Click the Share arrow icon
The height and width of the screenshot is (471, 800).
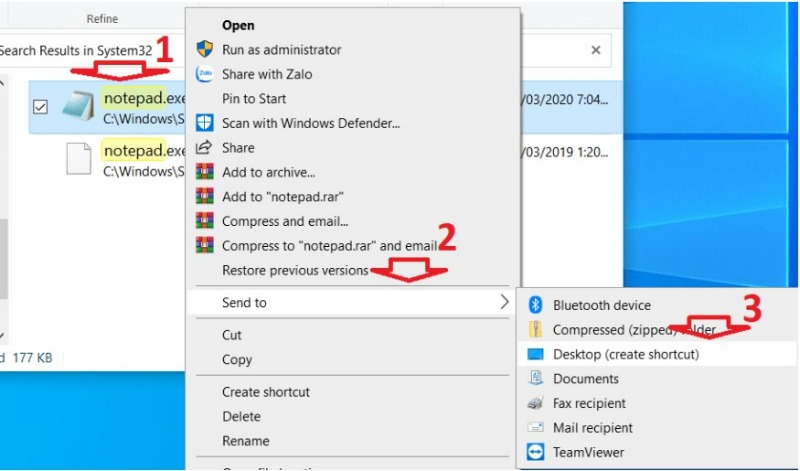point(204,147)
